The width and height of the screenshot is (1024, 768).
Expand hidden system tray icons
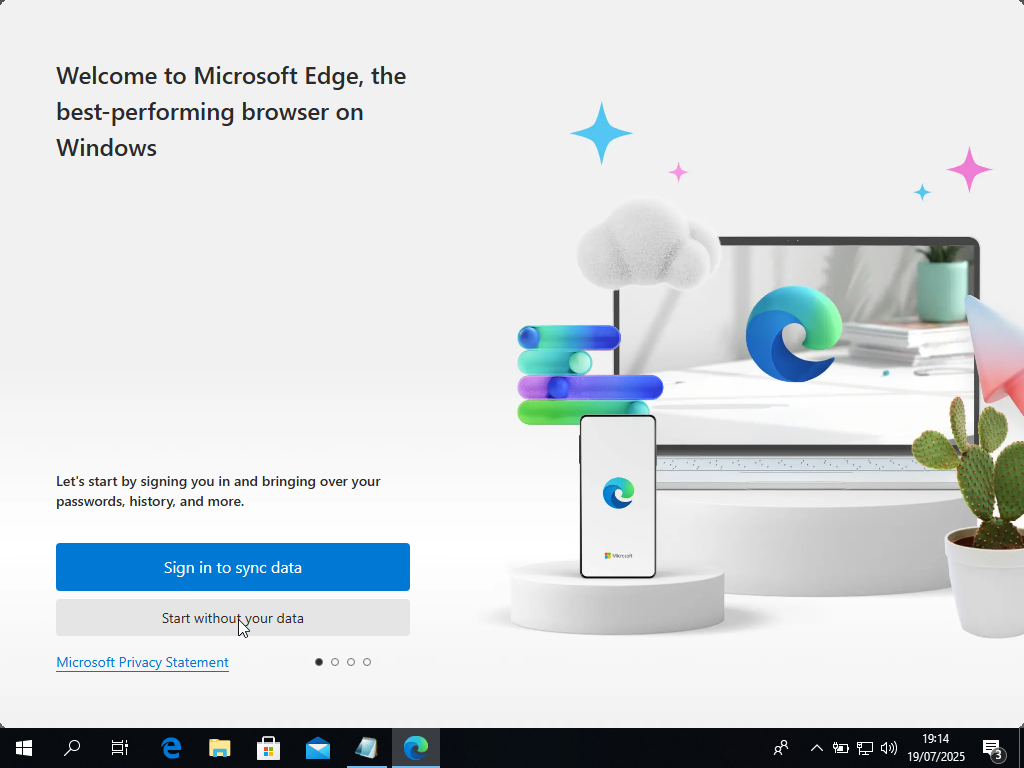(x=816, y=747)
